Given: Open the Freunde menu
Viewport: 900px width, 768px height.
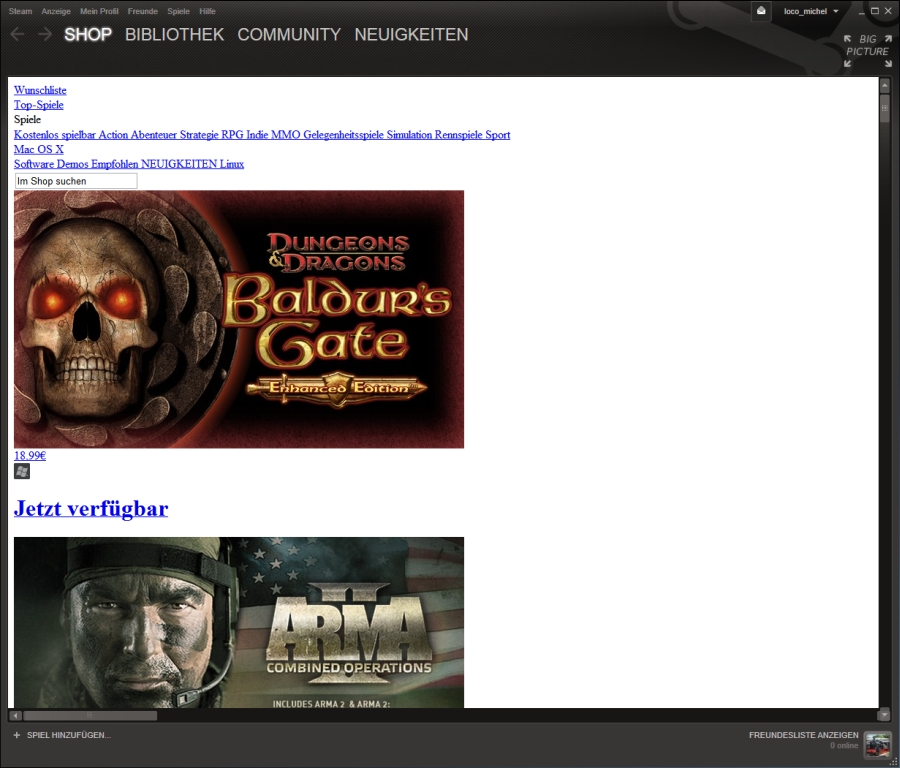Looking at the screenshot, I should 142,11.
